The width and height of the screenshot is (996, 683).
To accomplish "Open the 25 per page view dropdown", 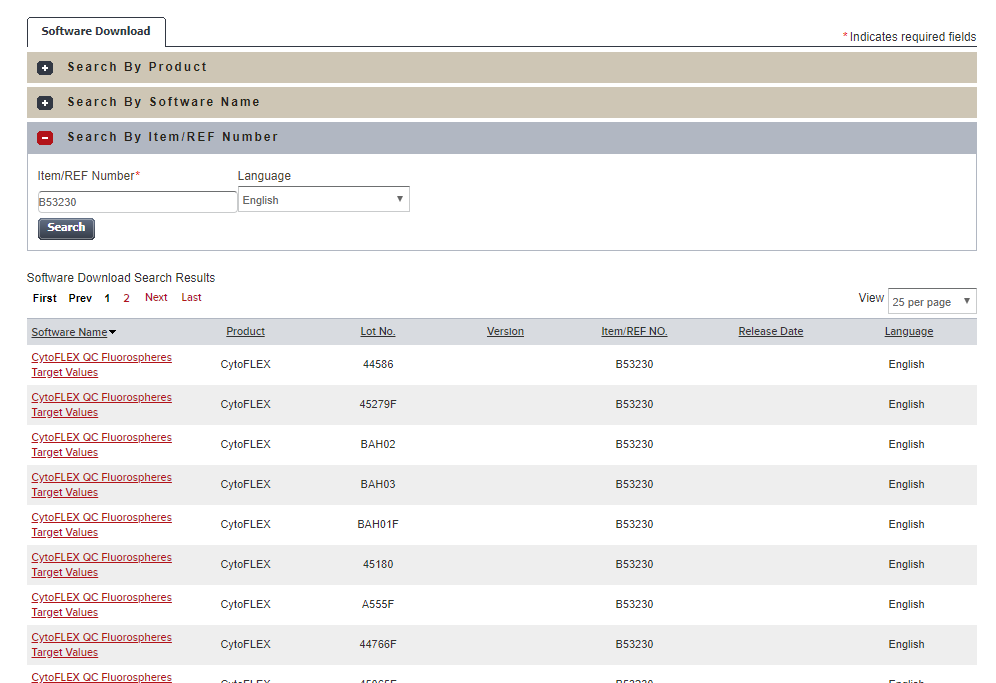I will coord(932,302).
